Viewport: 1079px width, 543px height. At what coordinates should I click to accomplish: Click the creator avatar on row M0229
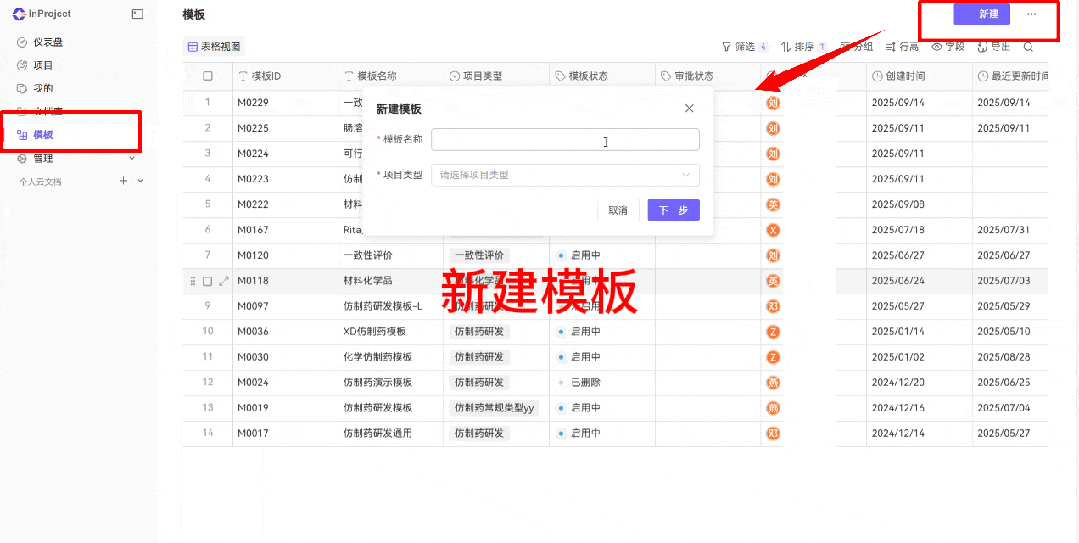(773, 103)
